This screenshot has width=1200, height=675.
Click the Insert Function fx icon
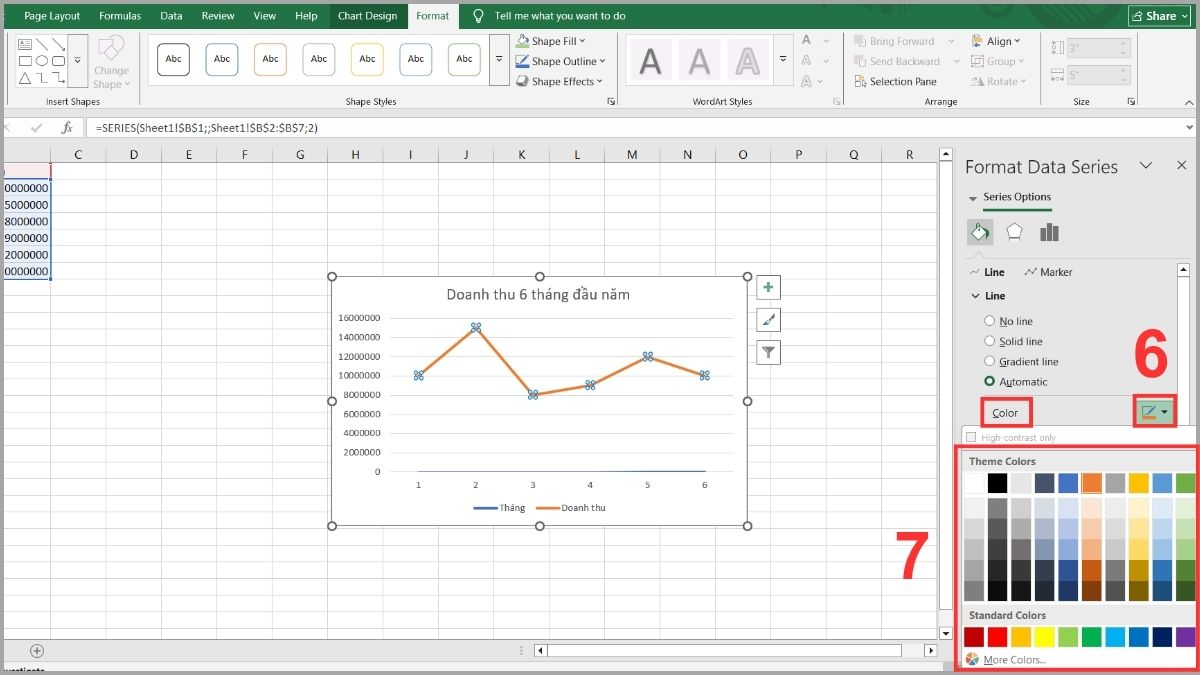pyautogui.click(x=67, y=128)
